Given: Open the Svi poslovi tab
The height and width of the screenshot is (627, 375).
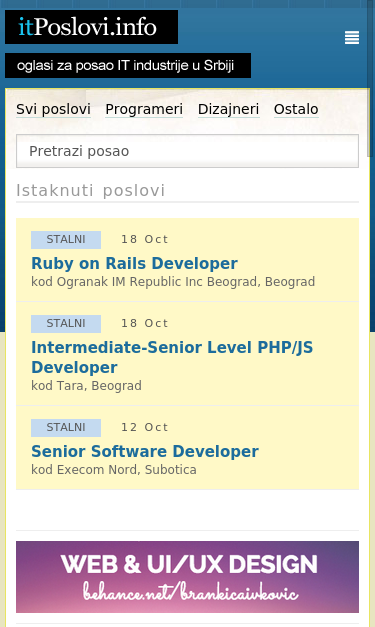Looking at the screenshot, I should 54,109.
